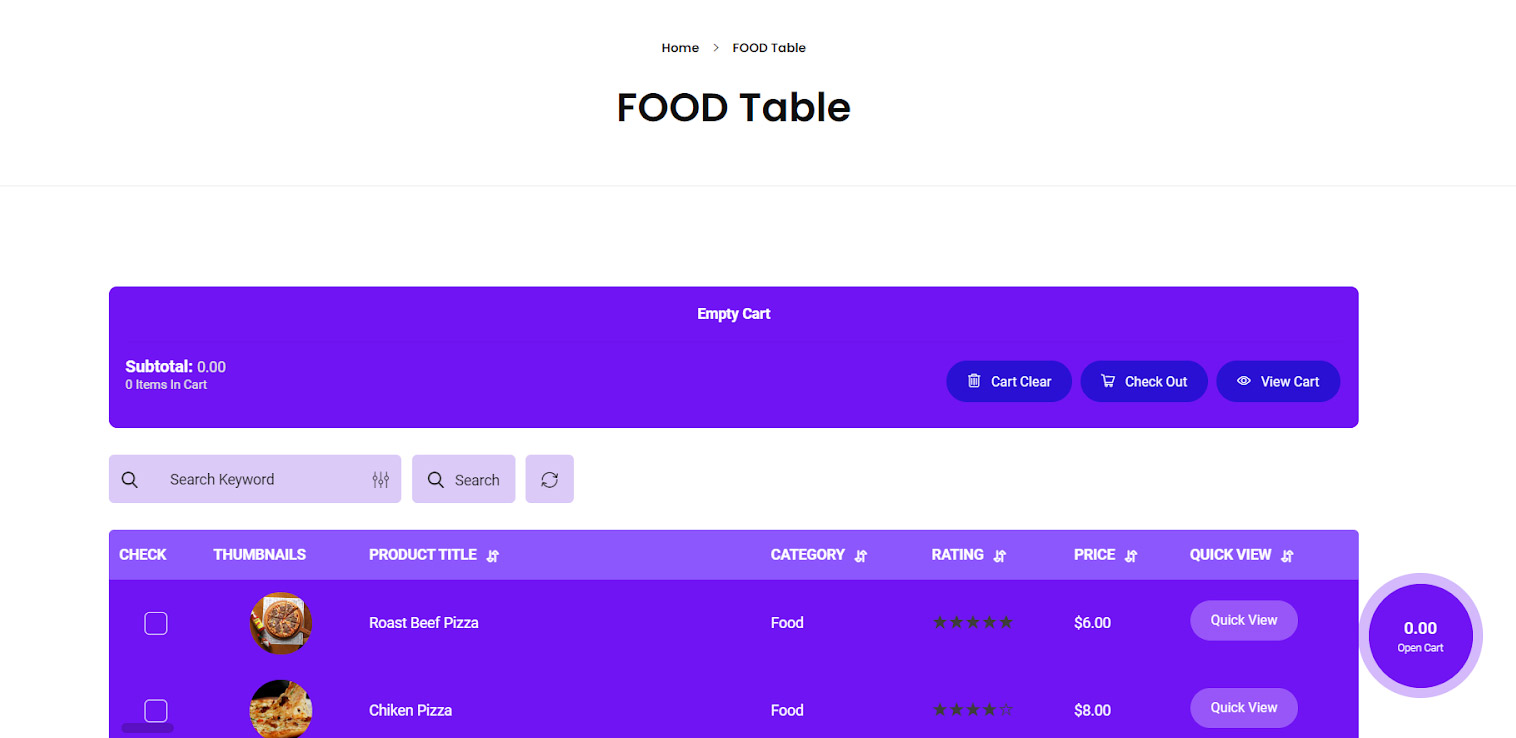This screenshot has width=1516, height=738.
Task: Click the magnifier icon in keyword field
Action: tap(130, 480)
